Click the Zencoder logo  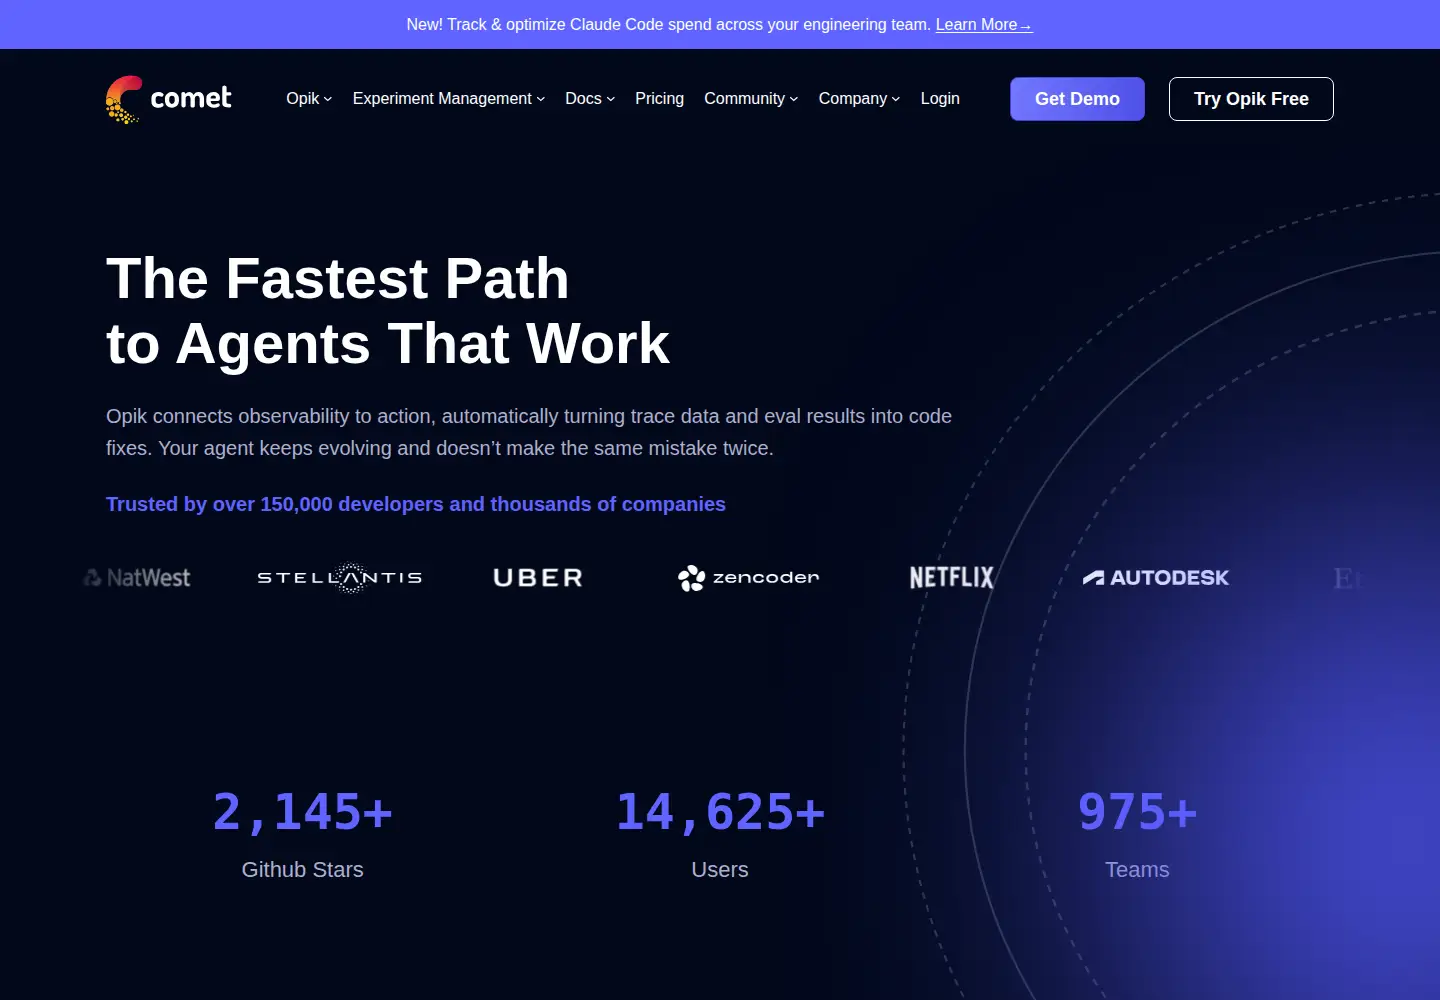748,578
